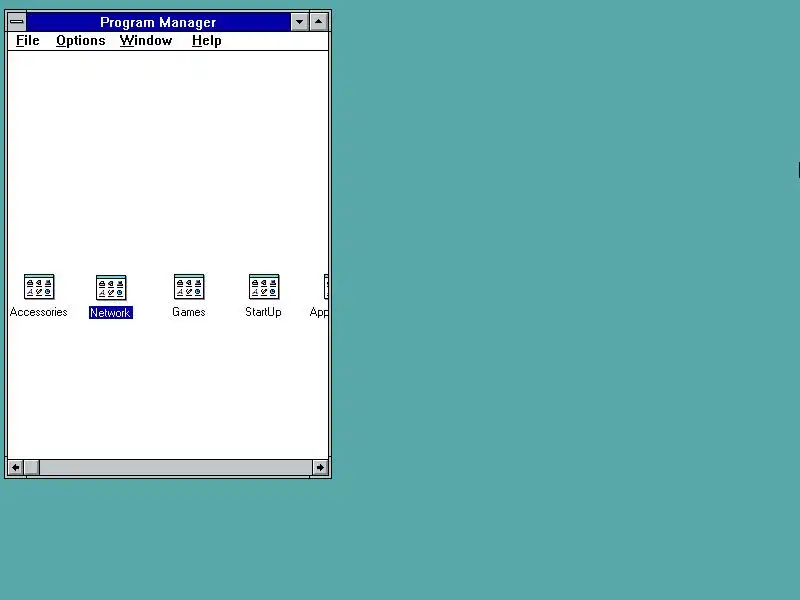Screen dimensions: 800x600
Task: Minimize Program Manager with down arrow button
Action: pyautogui.click(x=299, y=22)
